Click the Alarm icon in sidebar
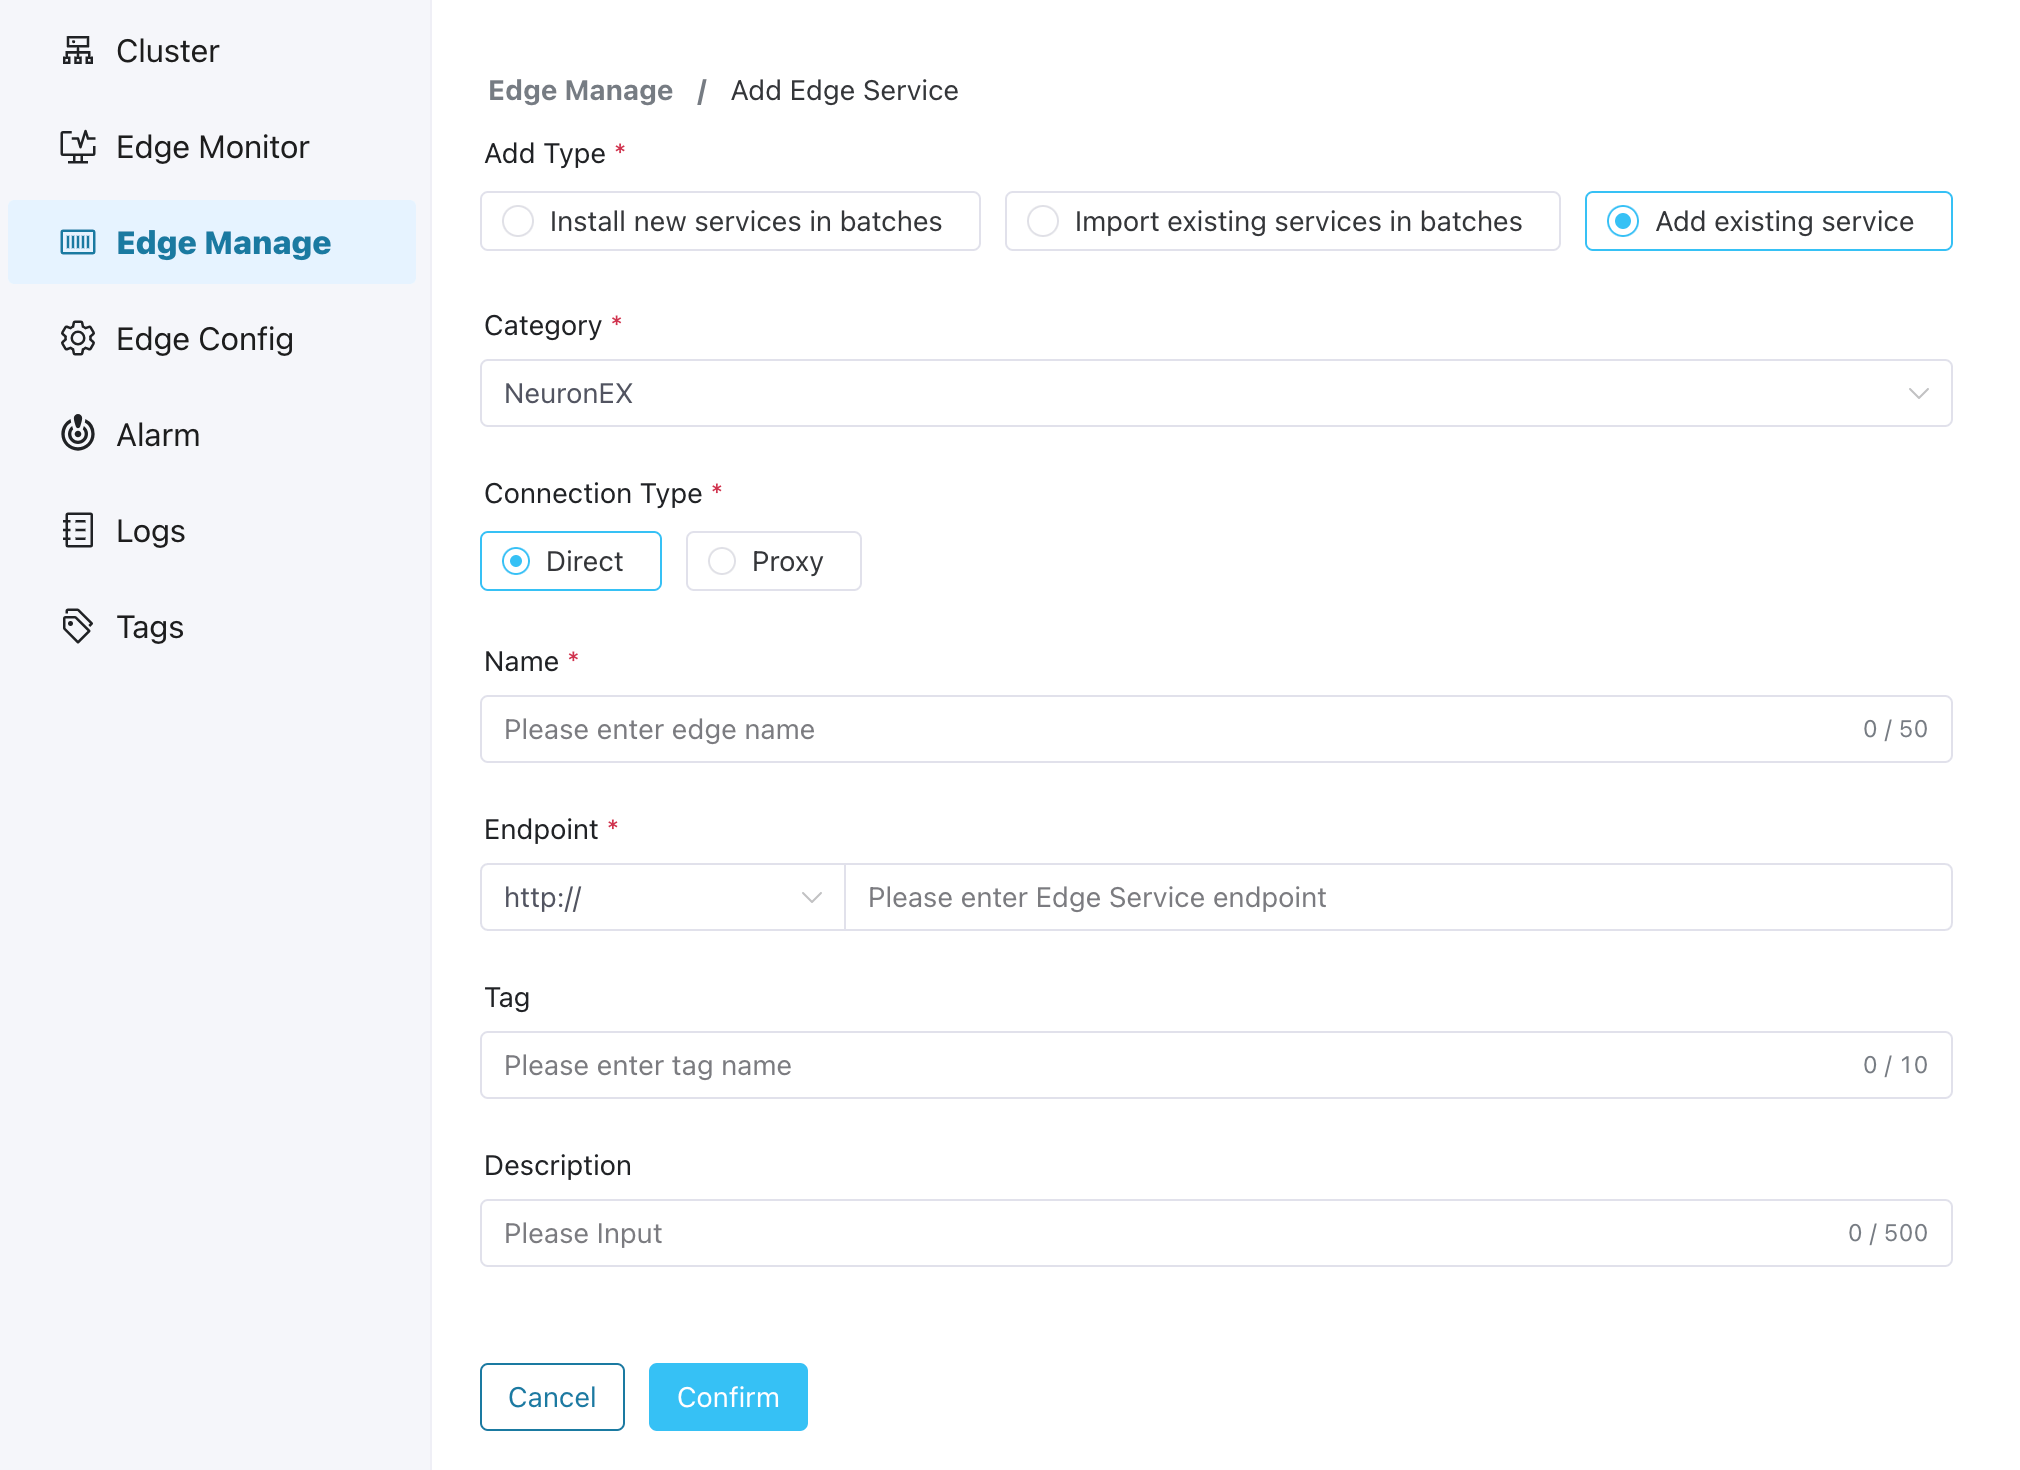The height and width of the screenshot is (1470, 2020). point(78,434)
